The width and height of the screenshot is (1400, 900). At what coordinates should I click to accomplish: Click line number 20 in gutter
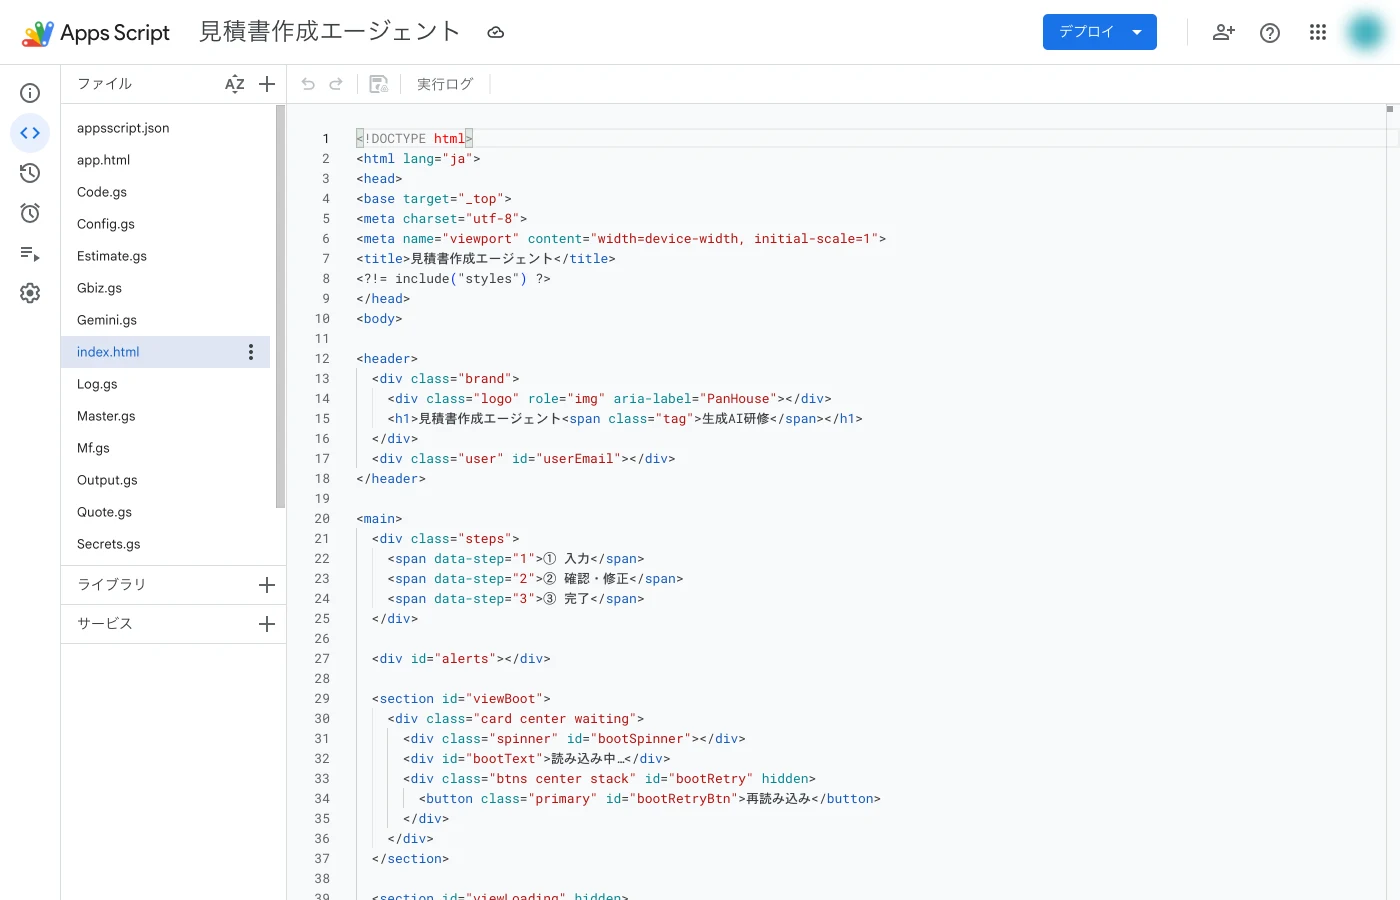(322, 519)
